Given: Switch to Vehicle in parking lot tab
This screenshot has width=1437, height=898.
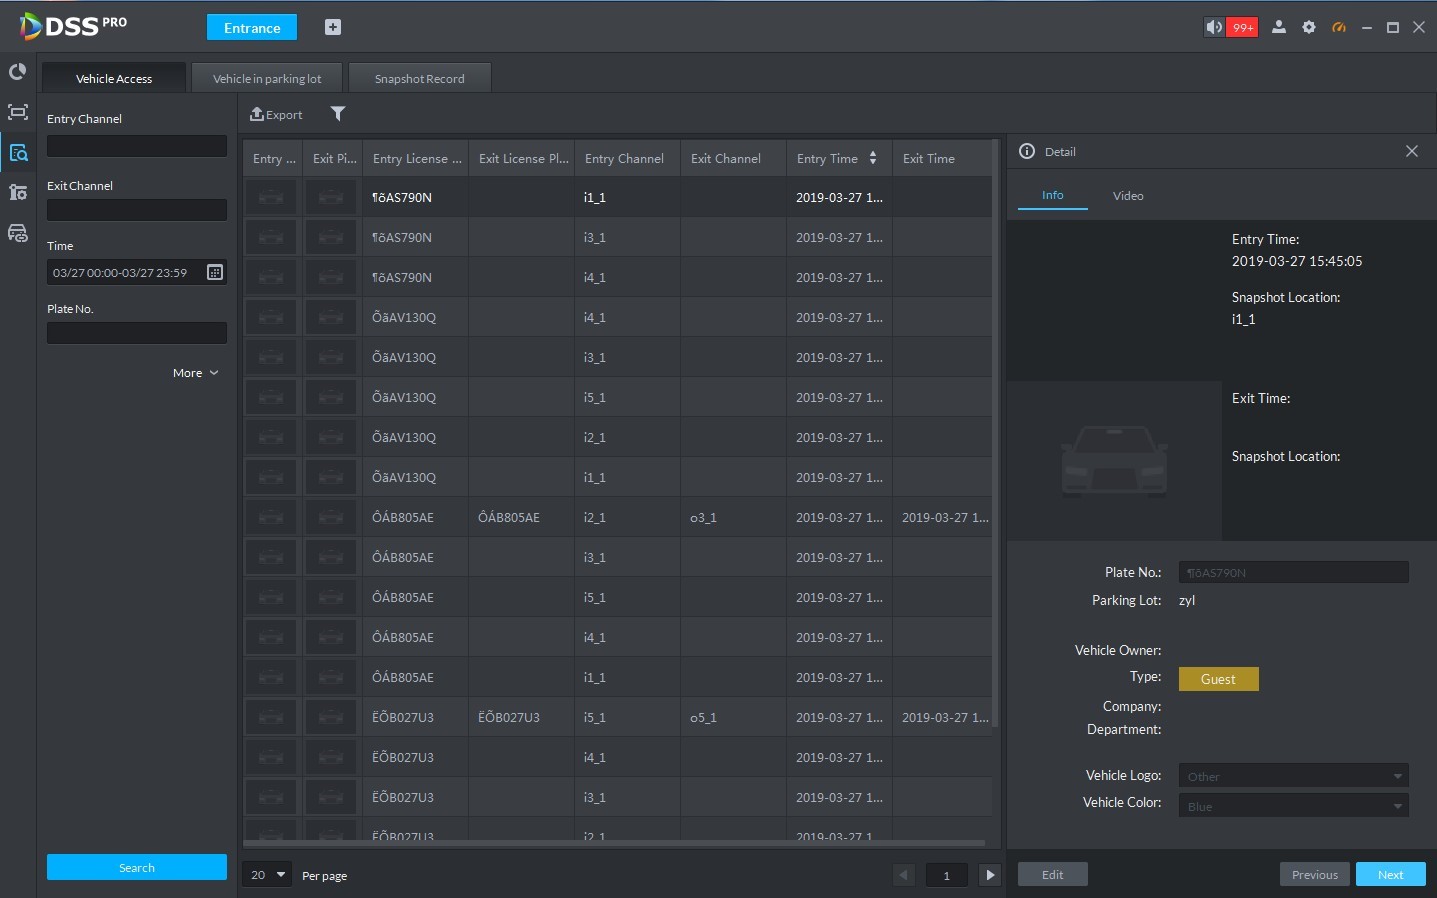Looking at the screenshot, I should [267, 79].
